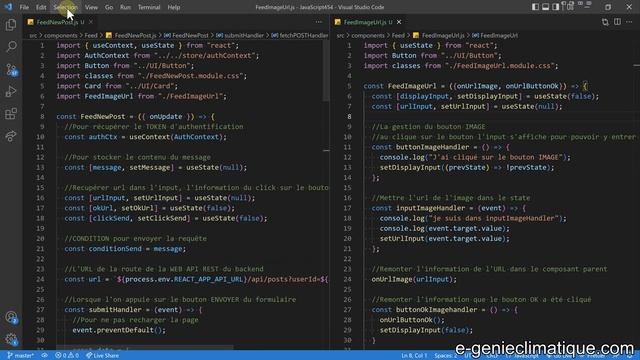The image size is (640, 360).
Task: Click the left editor vertical scrollbar thumb
Action: click(x=326, y=71)
